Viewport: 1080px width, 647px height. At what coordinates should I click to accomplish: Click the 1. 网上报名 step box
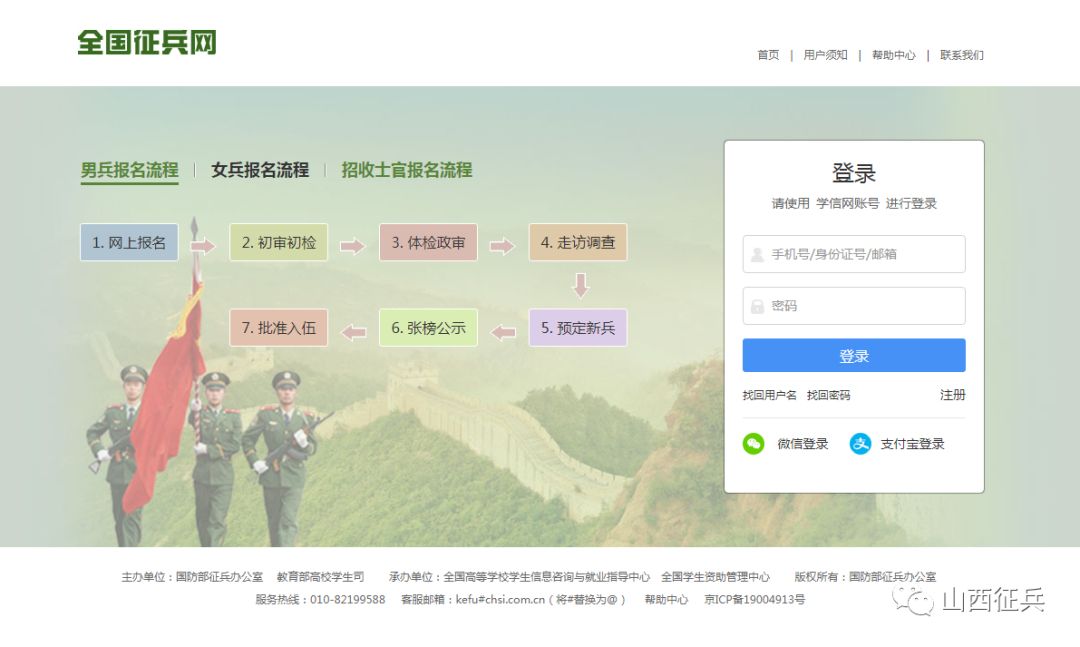129,243
